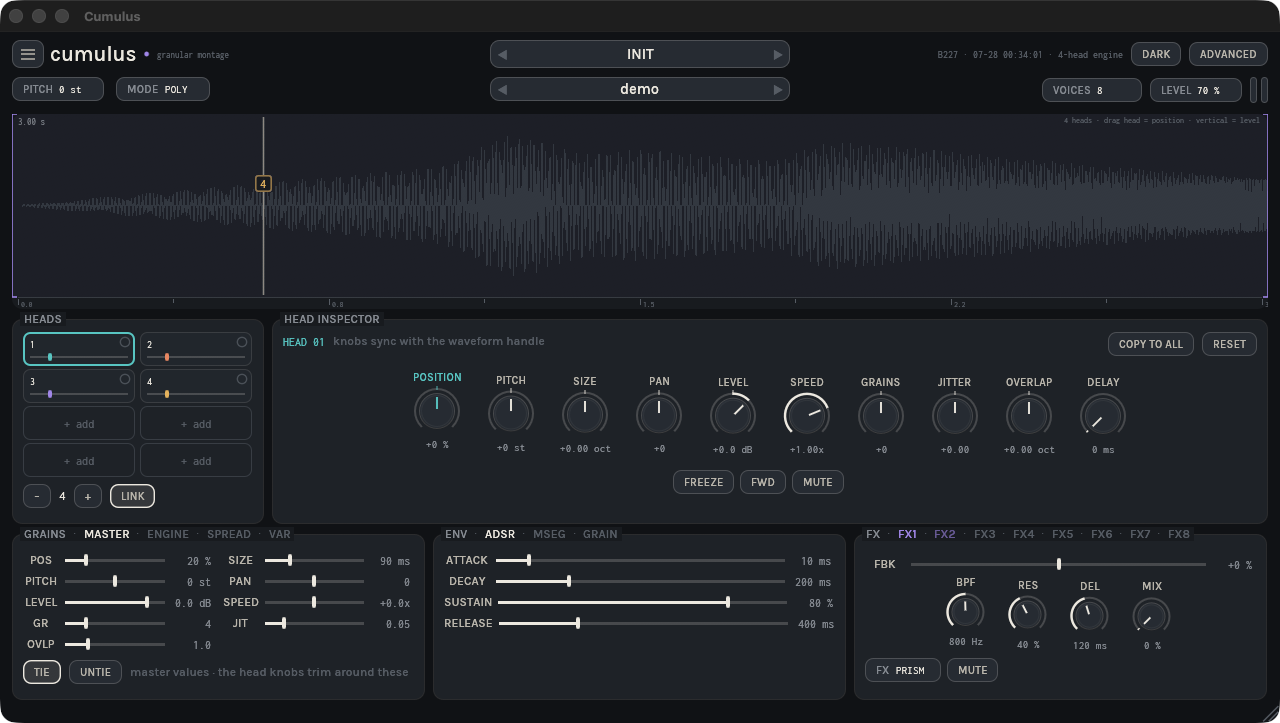This screenshot has width=1280, height=723.
Task: Switch to the GRAIN envelope tab
Action: [x=600, y=534]
